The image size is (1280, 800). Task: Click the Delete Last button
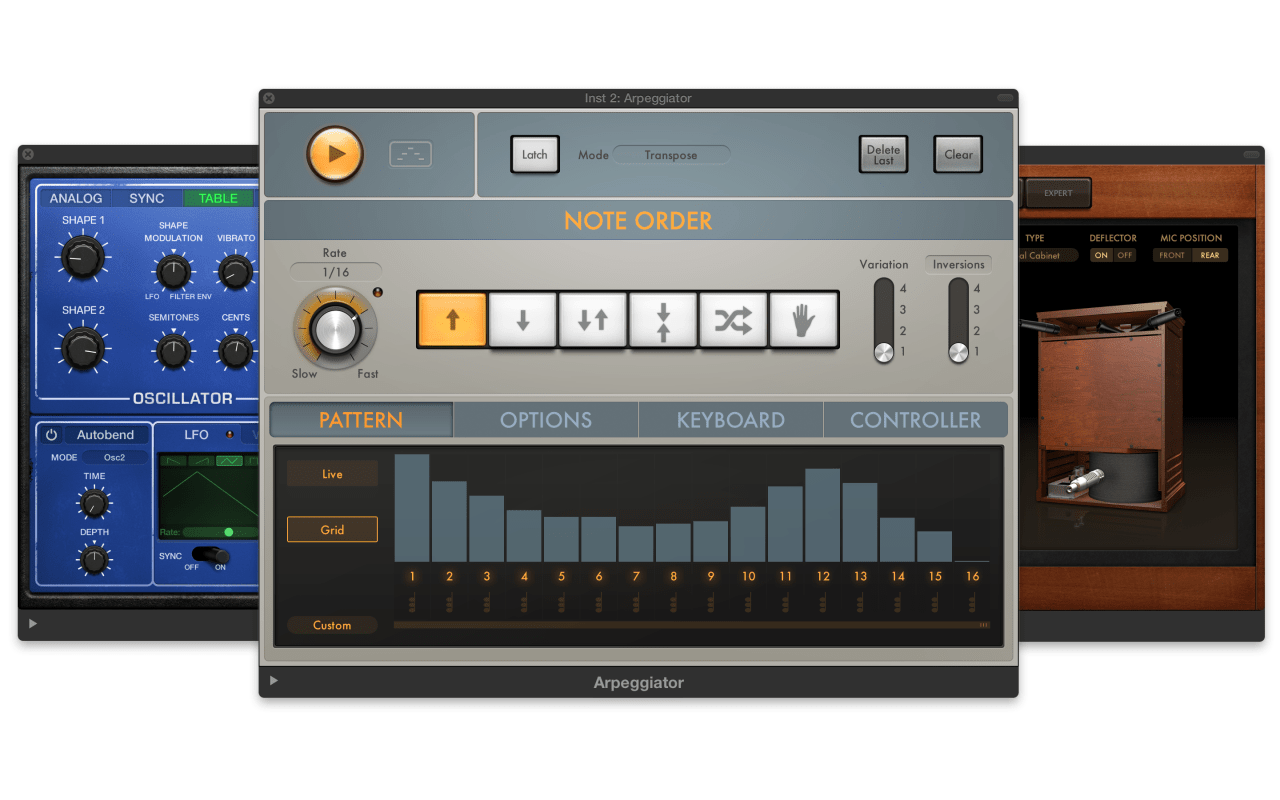click(883, 154)
